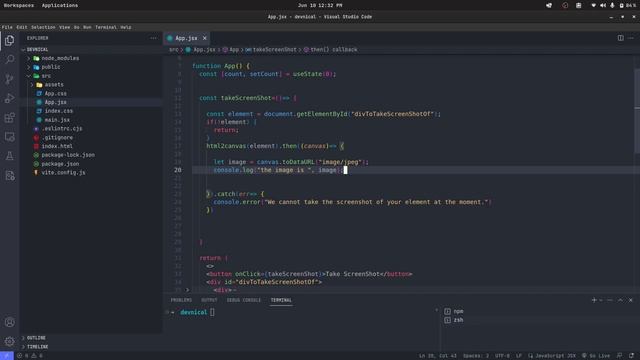Click errors and warnings count in status bar

click(30, 356)
